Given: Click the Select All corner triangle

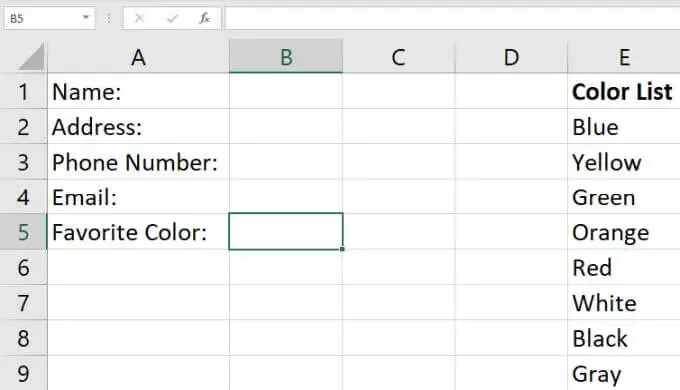Looking at the screenshot, I should [x=31, y=56].
